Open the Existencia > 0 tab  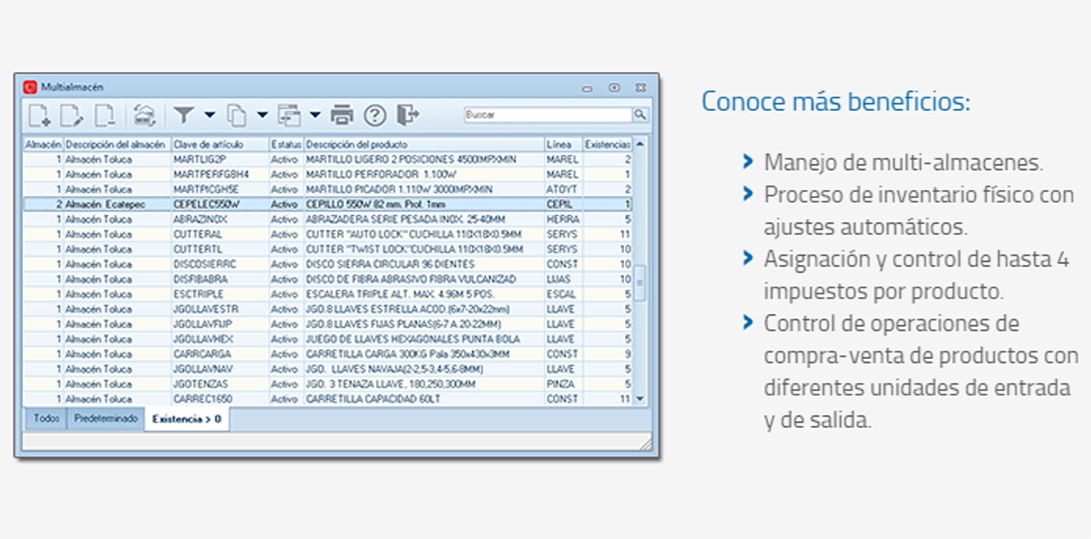[187, 419]
